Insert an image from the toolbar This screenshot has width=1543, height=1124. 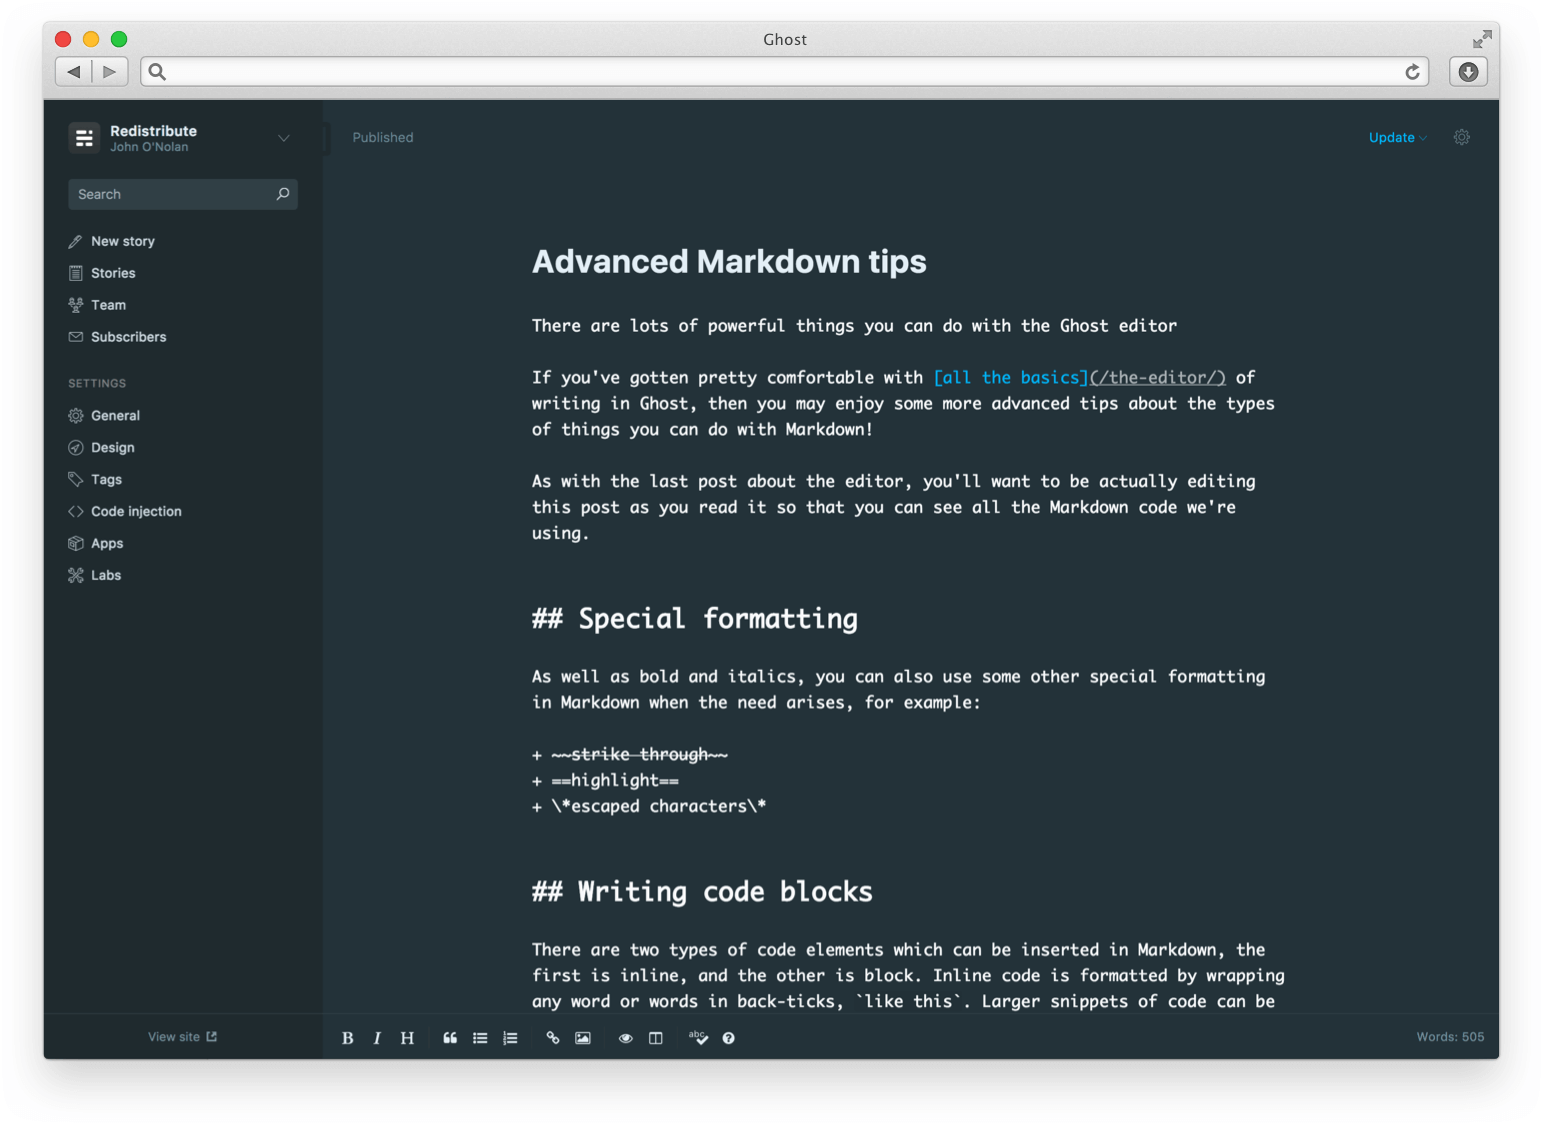coord(583,1038)
